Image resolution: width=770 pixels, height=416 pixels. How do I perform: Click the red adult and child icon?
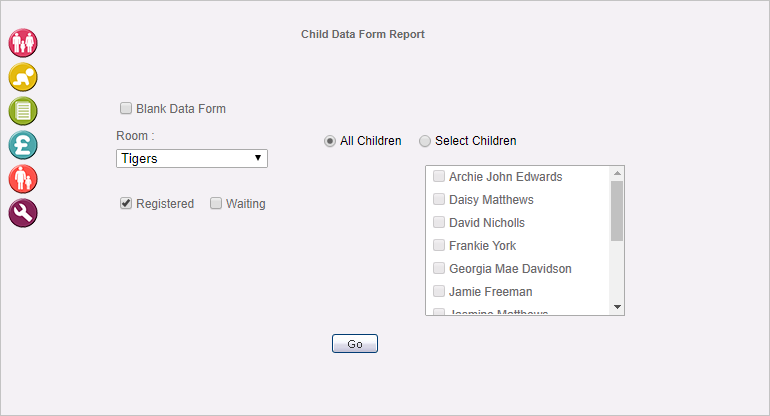[x=23, y=179]
